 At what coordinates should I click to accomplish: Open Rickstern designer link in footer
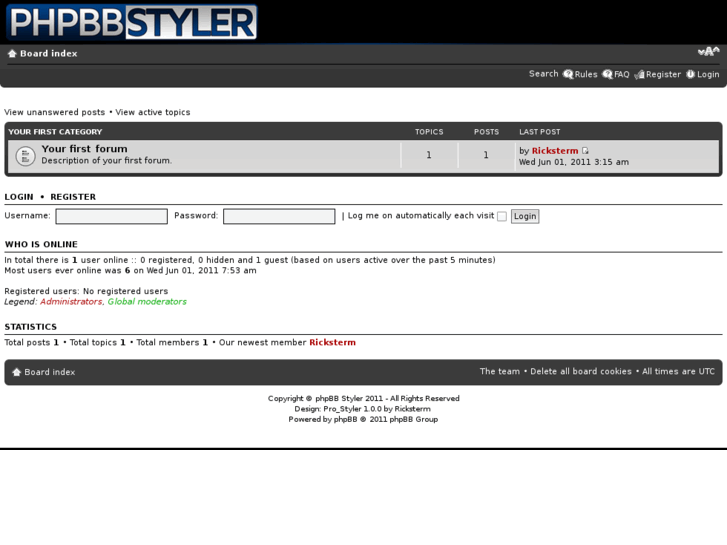[x=413, y=409]
